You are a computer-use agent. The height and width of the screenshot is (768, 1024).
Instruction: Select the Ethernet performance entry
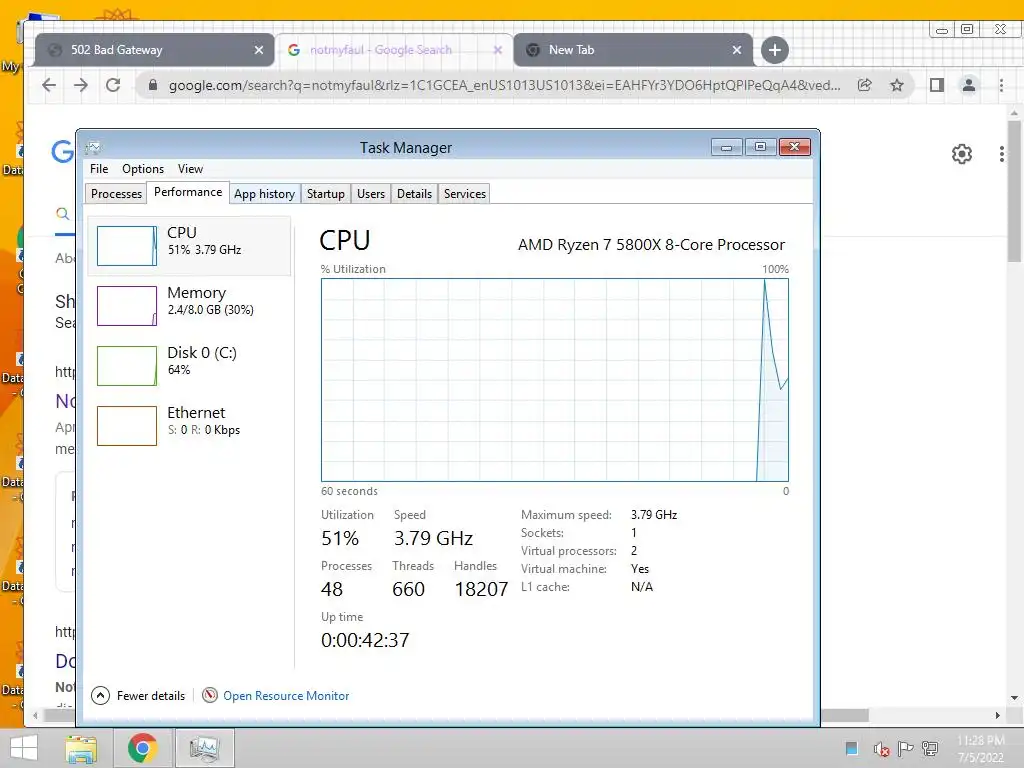coord(189,426)
